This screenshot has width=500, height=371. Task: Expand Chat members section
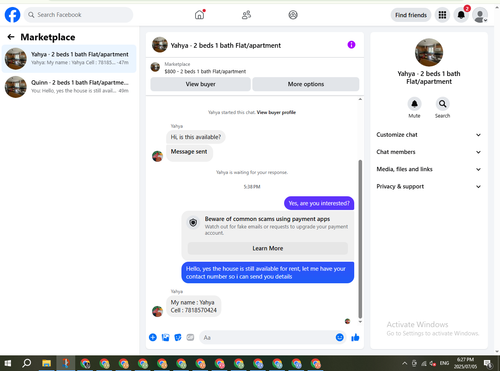click(429, 152)
